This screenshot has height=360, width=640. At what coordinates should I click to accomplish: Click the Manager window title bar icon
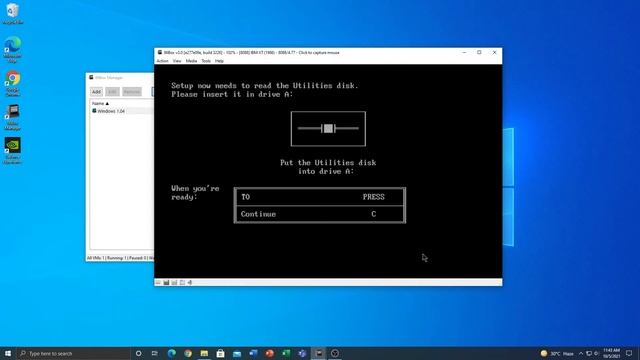91,78
